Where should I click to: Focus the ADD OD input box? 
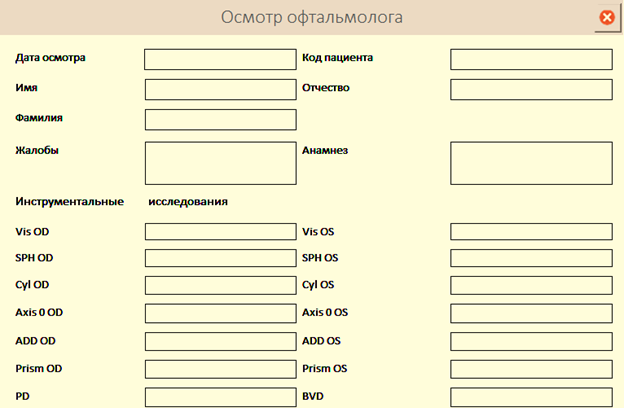pos(220,342)
